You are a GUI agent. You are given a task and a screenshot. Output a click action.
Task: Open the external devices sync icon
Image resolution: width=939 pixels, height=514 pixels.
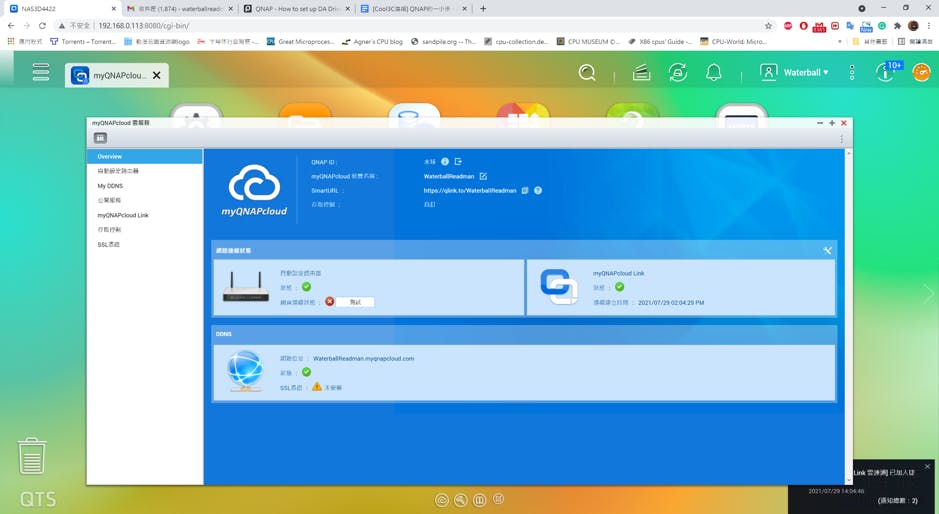tap(678, 72)
